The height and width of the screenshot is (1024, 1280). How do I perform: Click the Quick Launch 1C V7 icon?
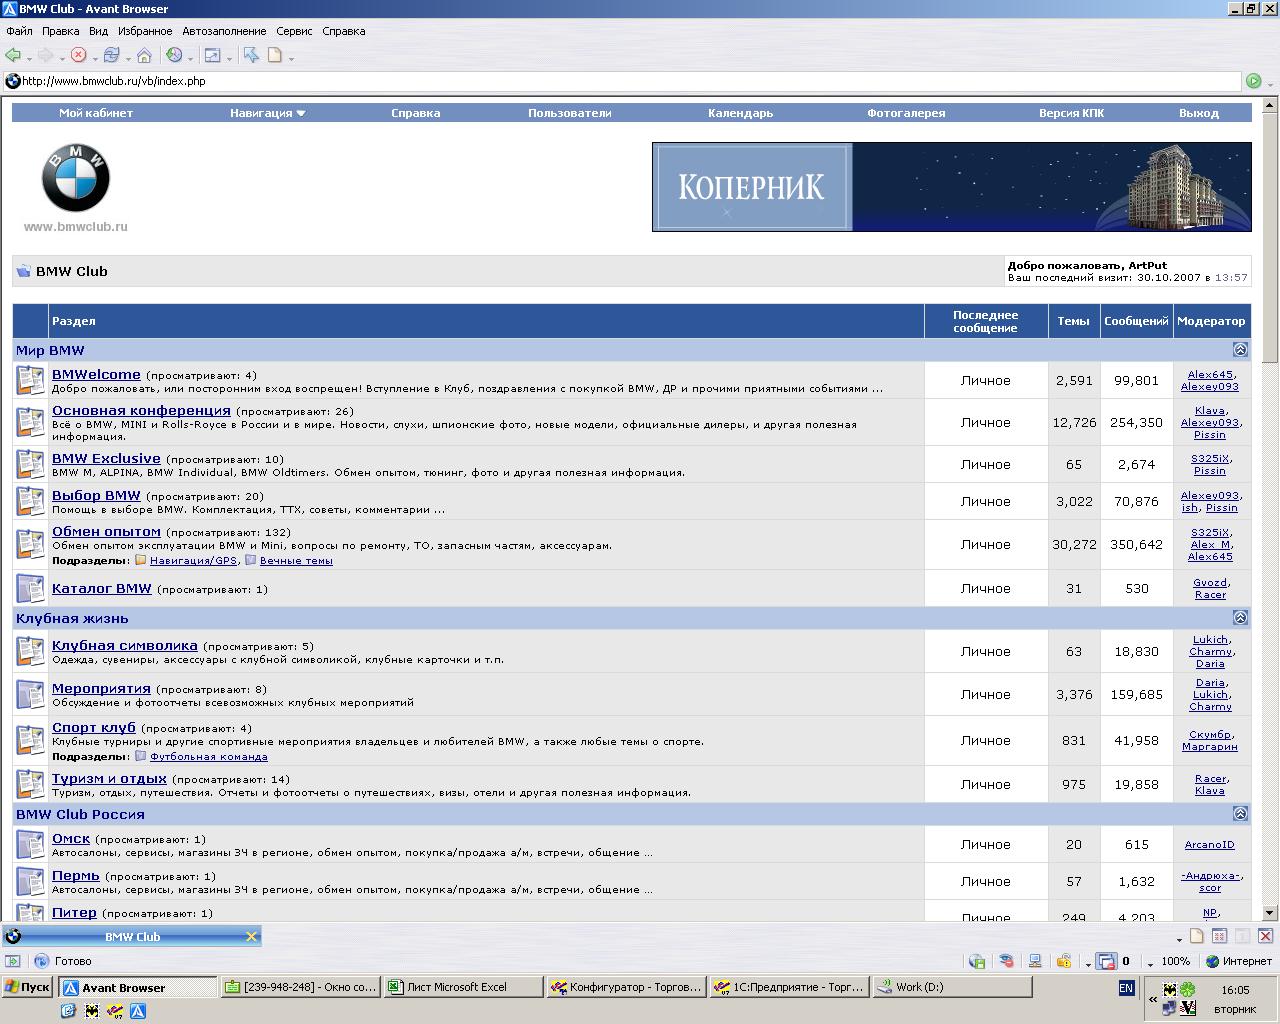click(115, 1010)
